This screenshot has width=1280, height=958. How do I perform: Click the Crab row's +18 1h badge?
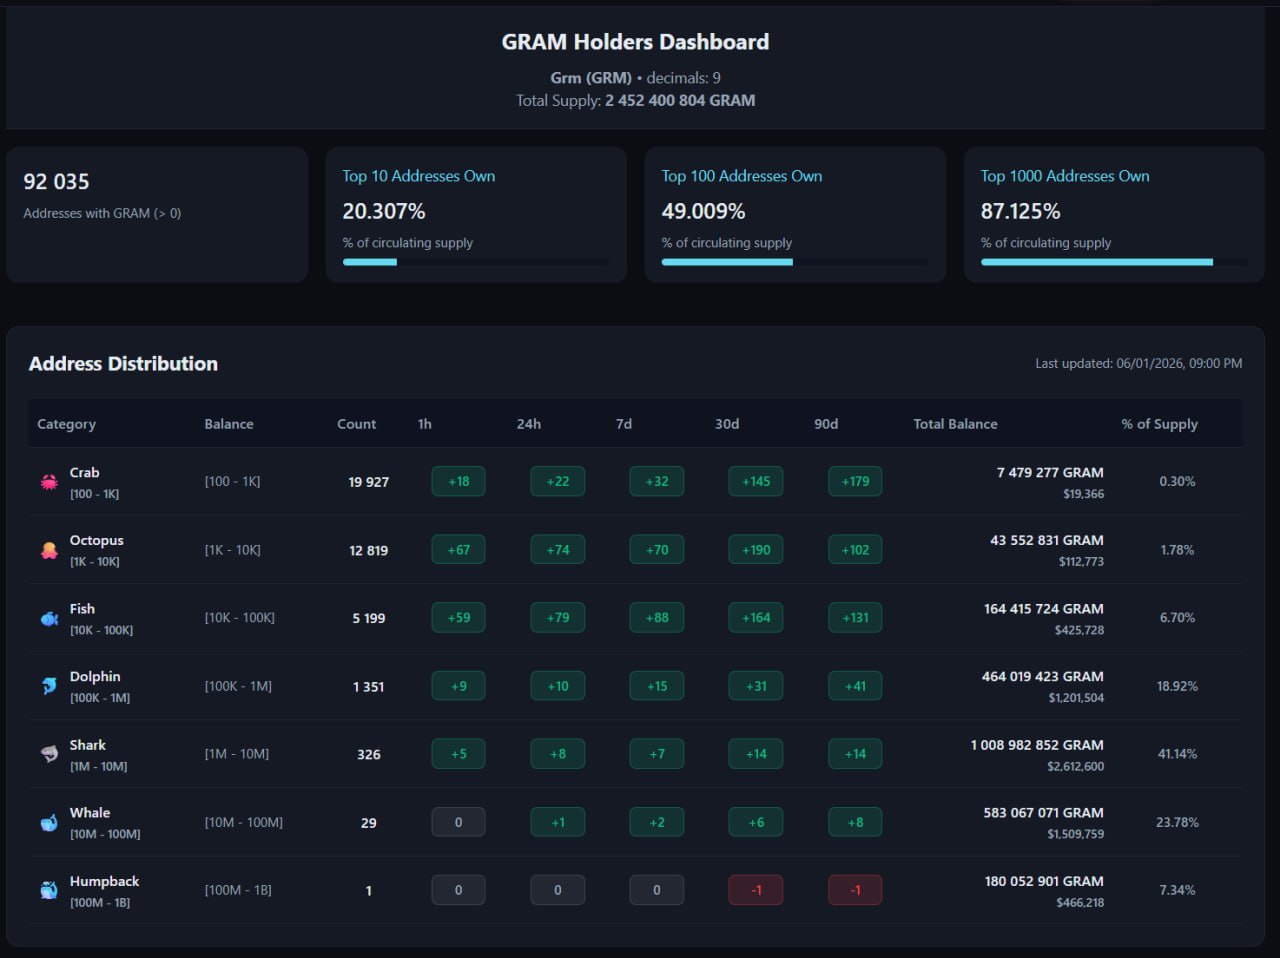coord(458,482)
